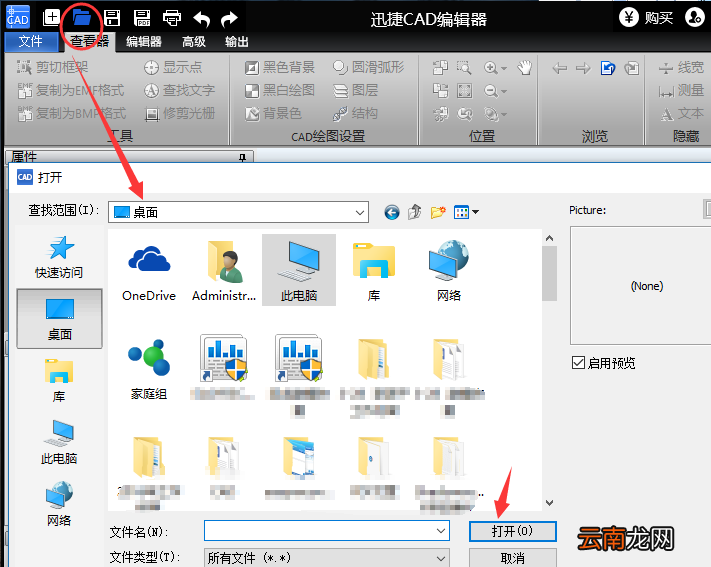Click the print icon in title bar
711x567 pixels.
click(172, 18)
